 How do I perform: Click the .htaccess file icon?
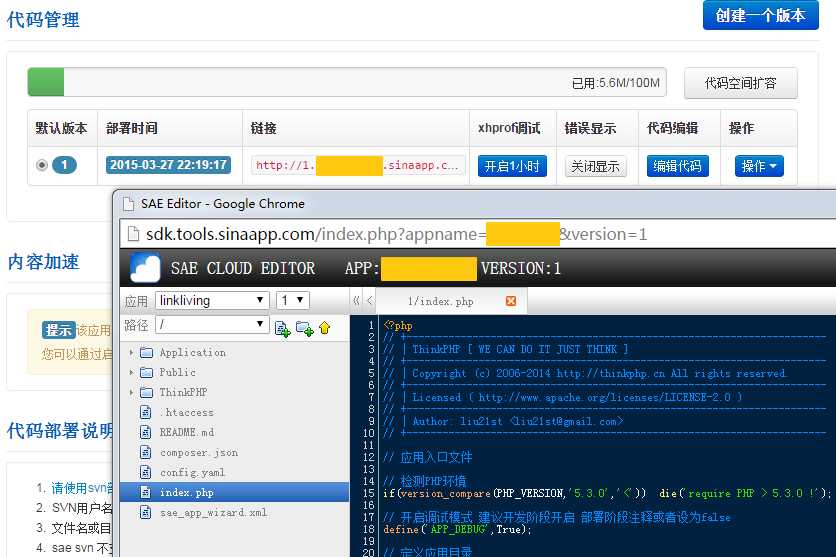(146, 412)
